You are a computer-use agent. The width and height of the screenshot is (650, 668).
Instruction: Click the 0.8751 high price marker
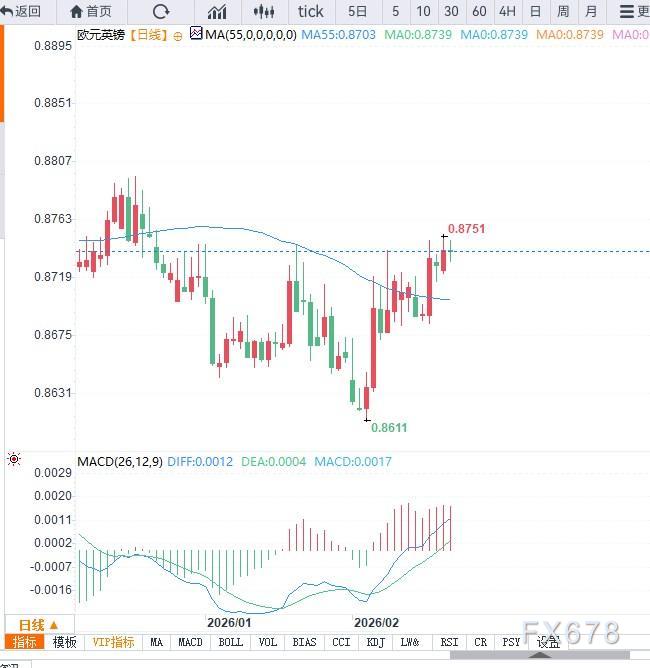click(466, 229)
